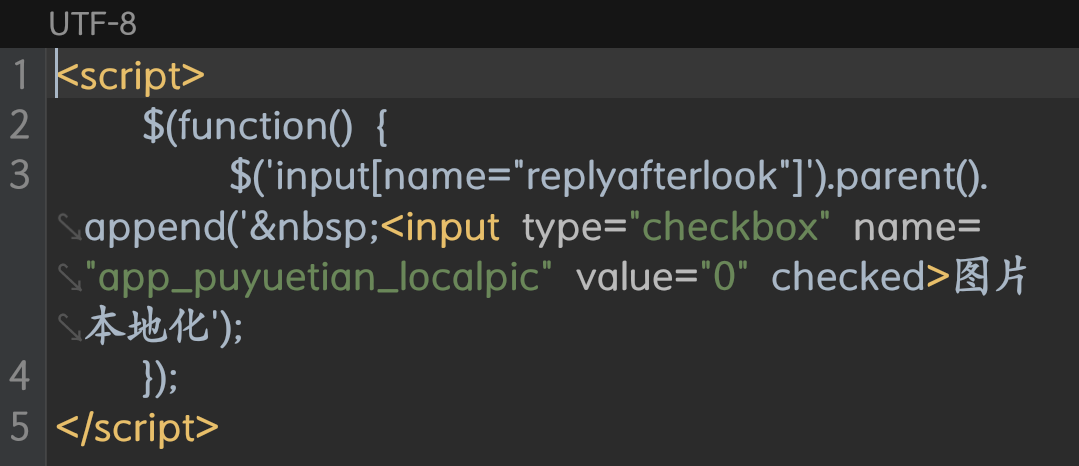The height and width of the screenshot is (466, 1079).
Task: Click the append( call text
Action: [x=161, y=226]
